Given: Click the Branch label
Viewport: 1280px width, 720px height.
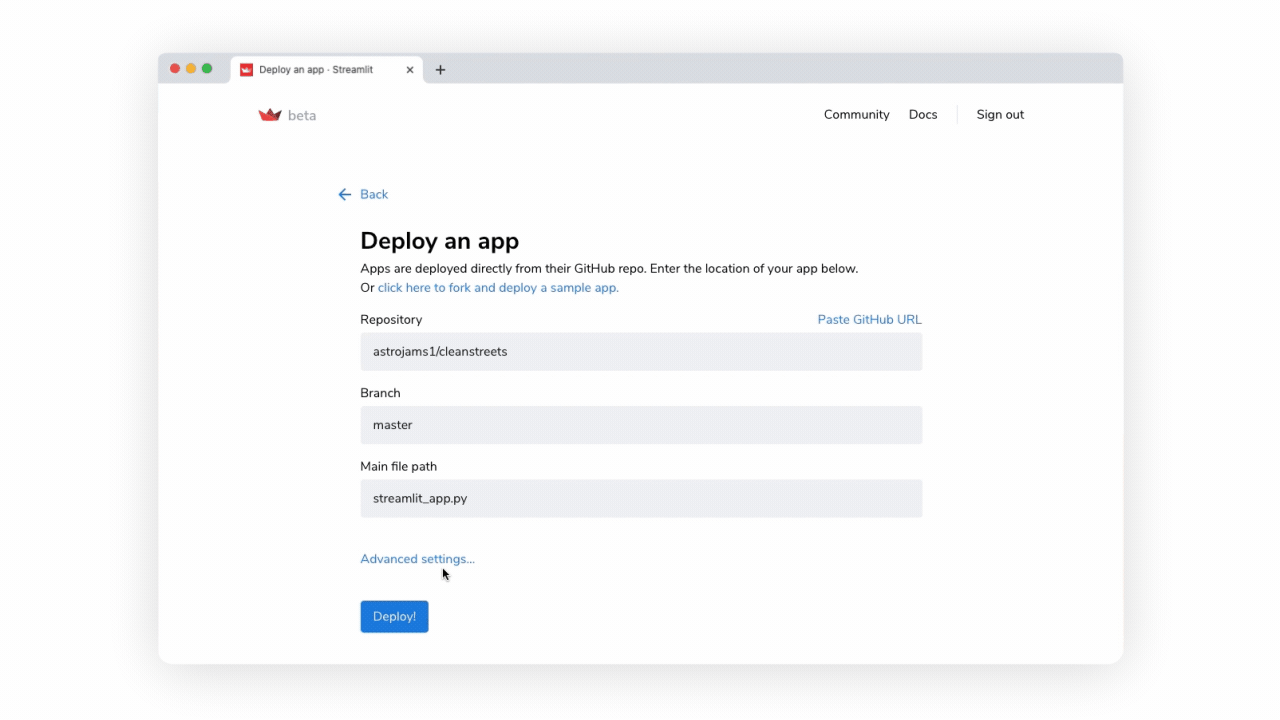Looking at the screenshot, I should click(x=380, y=393).
